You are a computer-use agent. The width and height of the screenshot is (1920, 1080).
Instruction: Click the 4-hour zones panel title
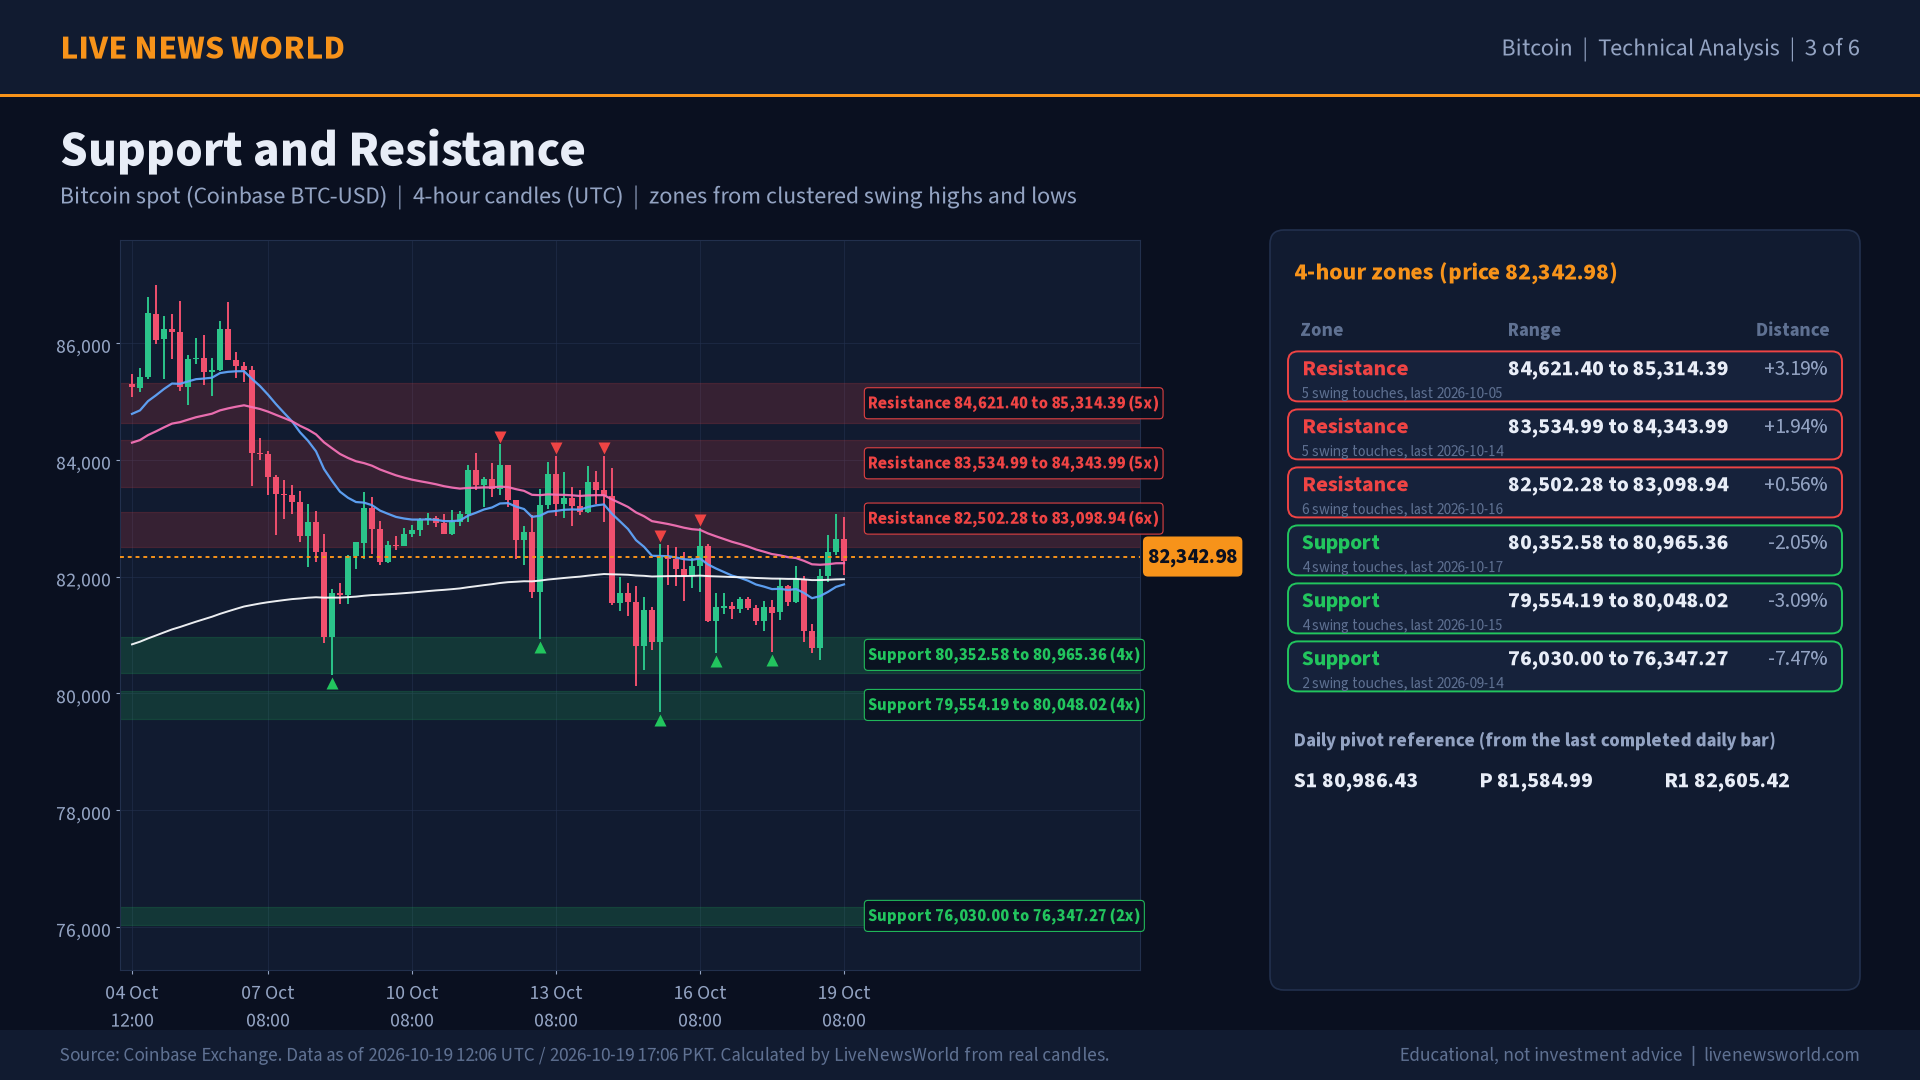click(1455, 272)
